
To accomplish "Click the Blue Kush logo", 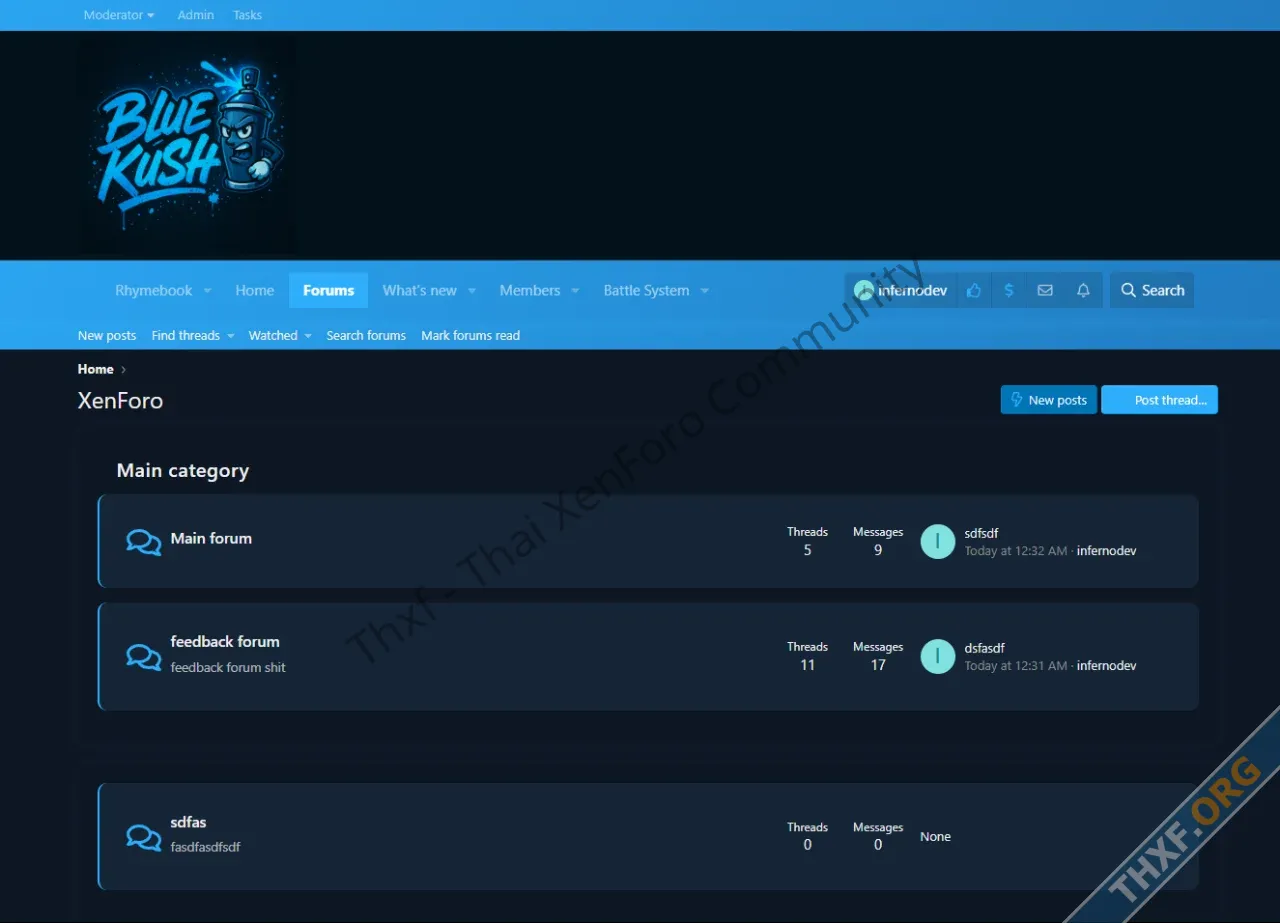I will (x=187, y=145).
